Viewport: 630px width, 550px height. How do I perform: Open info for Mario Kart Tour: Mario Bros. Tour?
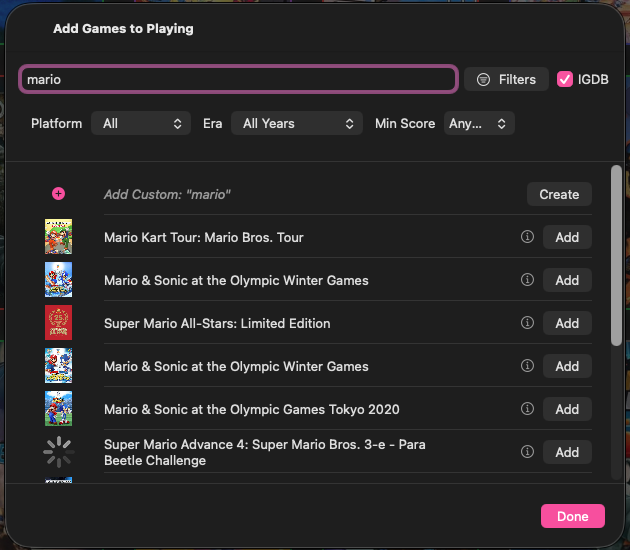pyautogui.click(x=527, y=237)
